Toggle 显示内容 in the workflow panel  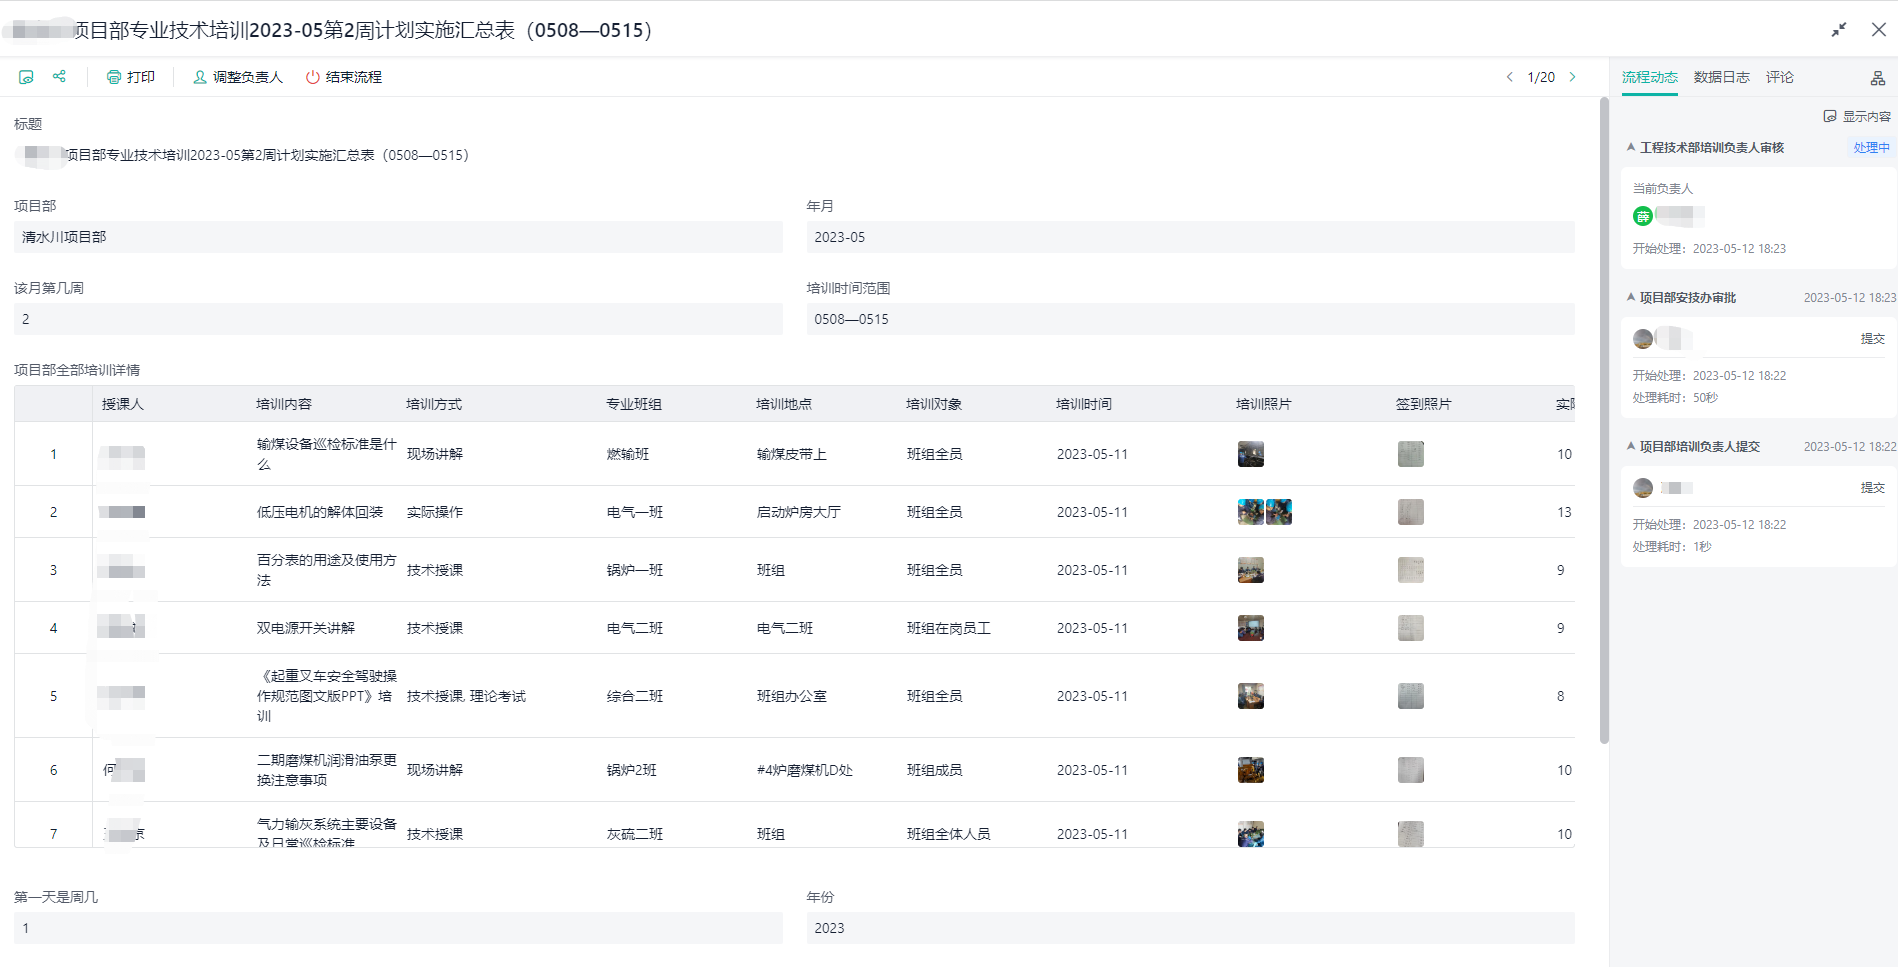point(1857,116)
